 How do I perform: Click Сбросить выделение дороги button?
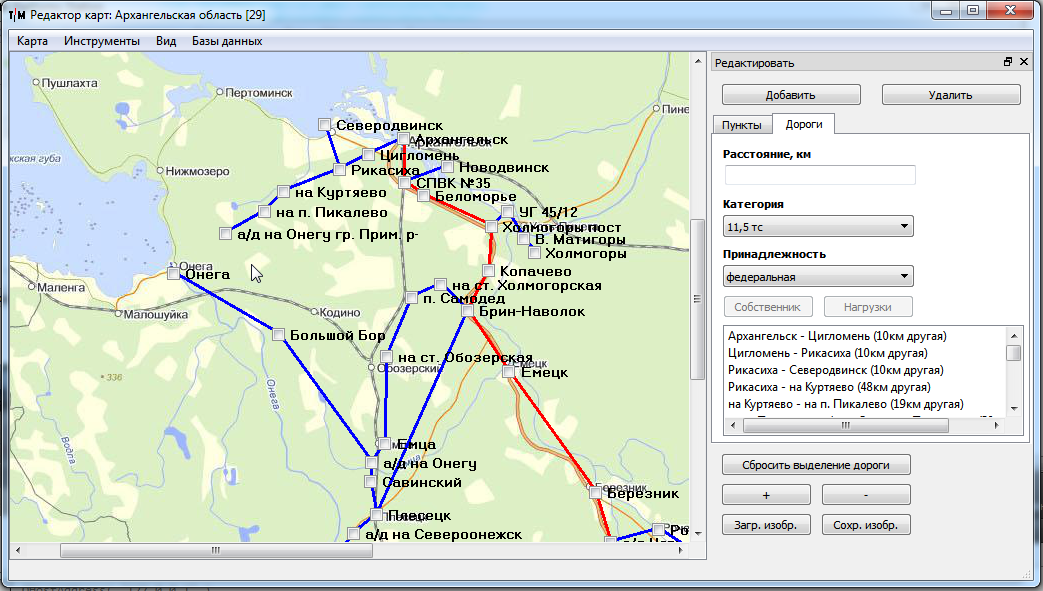click(x=816, y=465)
